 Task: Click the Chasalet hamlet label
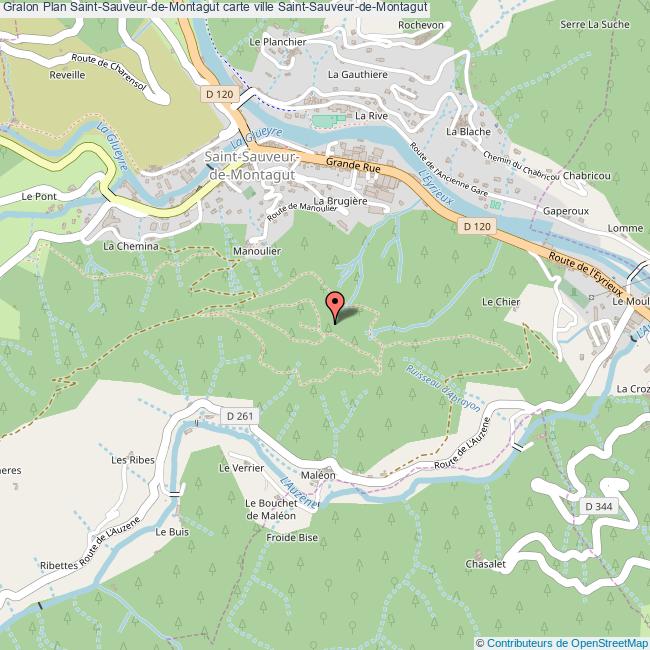[485, 564]
